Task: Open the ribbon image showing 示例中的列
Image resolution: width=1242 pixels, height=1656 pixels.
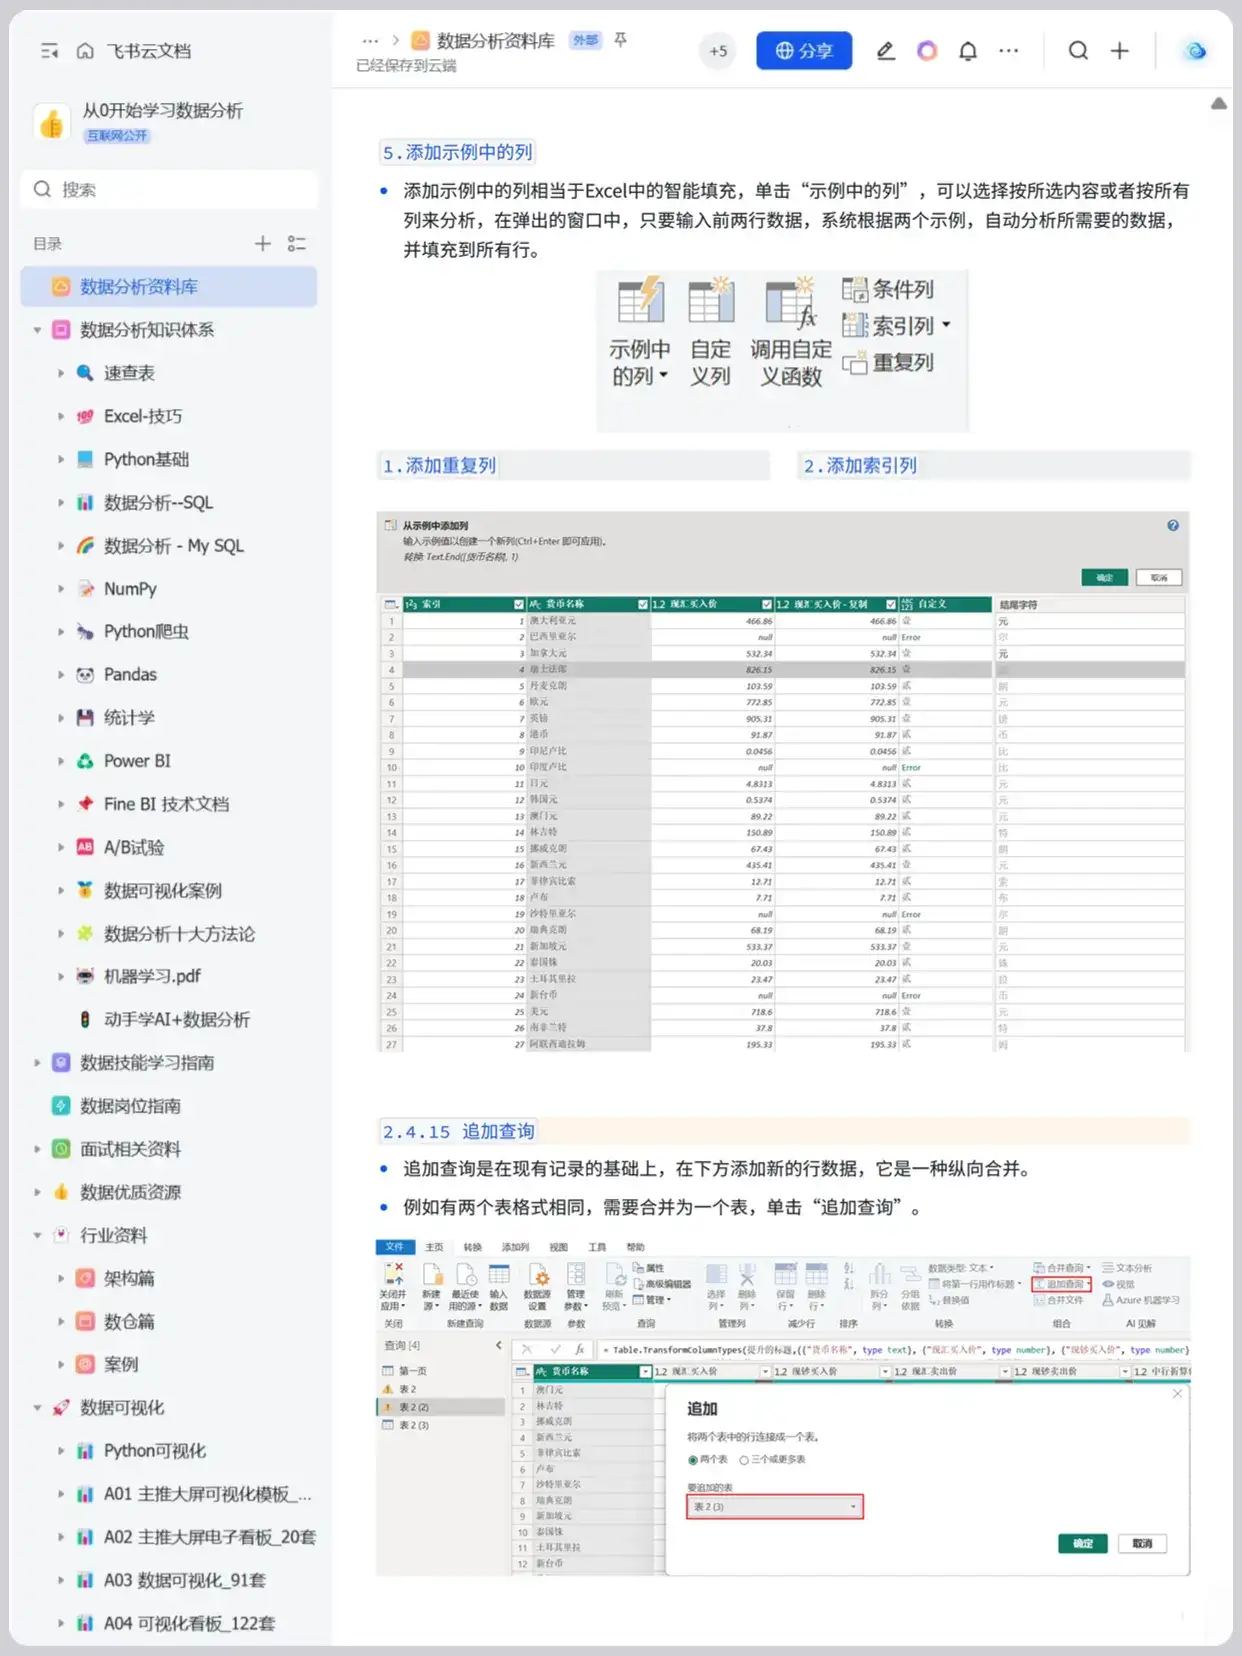Action: coord(782,351)
